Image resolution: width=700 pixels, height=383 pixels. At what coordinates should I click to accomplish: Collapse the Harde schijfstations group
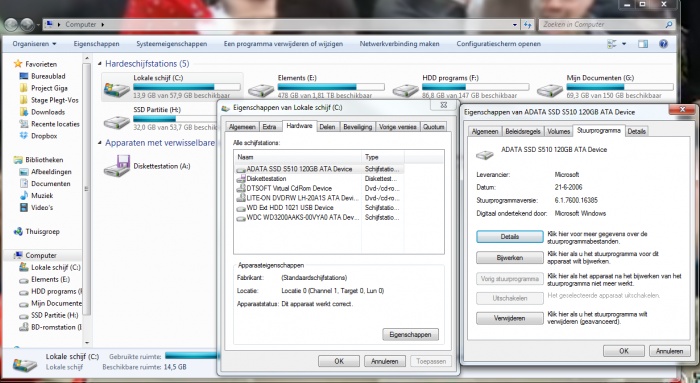(100, 64)
